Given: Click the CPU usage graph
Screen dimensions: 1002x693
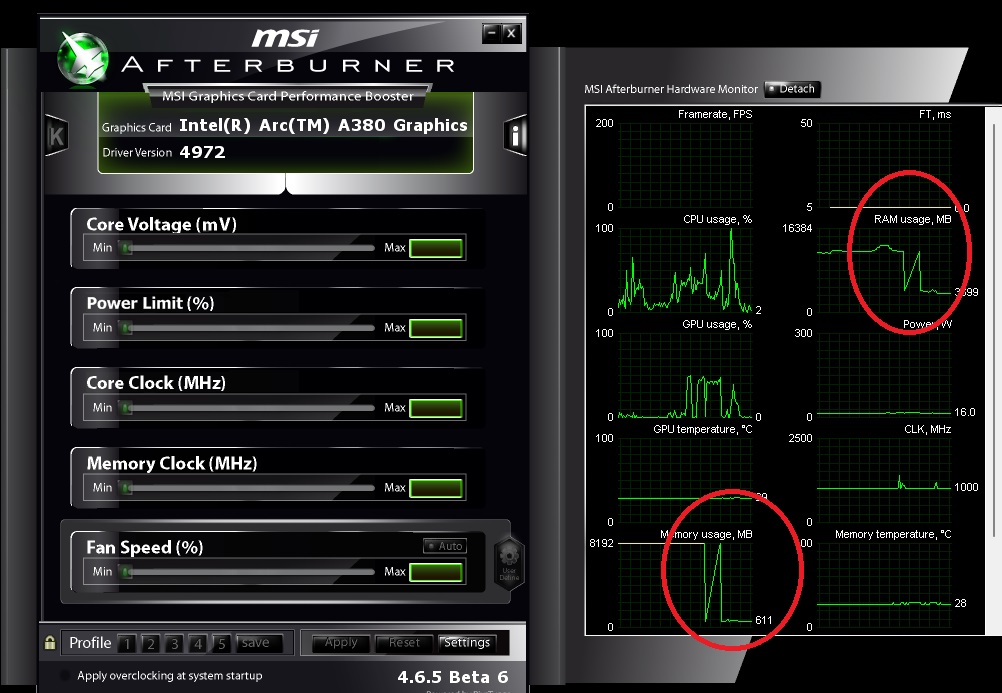Looking at the screenshot, I should [685, 270].
